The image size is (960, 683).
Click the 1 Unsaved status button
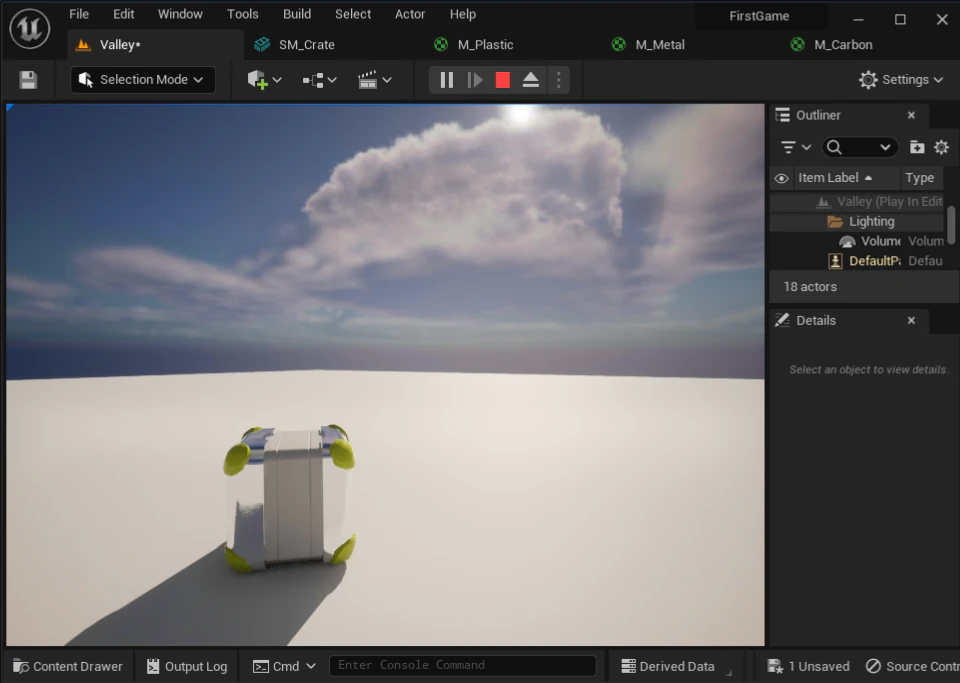809,666
